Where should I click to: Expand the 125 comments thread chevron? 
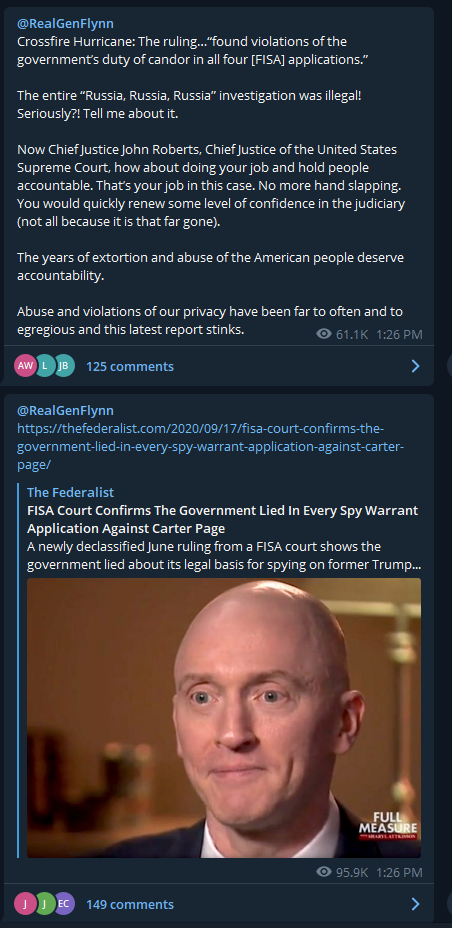click(x=415, y=366)
